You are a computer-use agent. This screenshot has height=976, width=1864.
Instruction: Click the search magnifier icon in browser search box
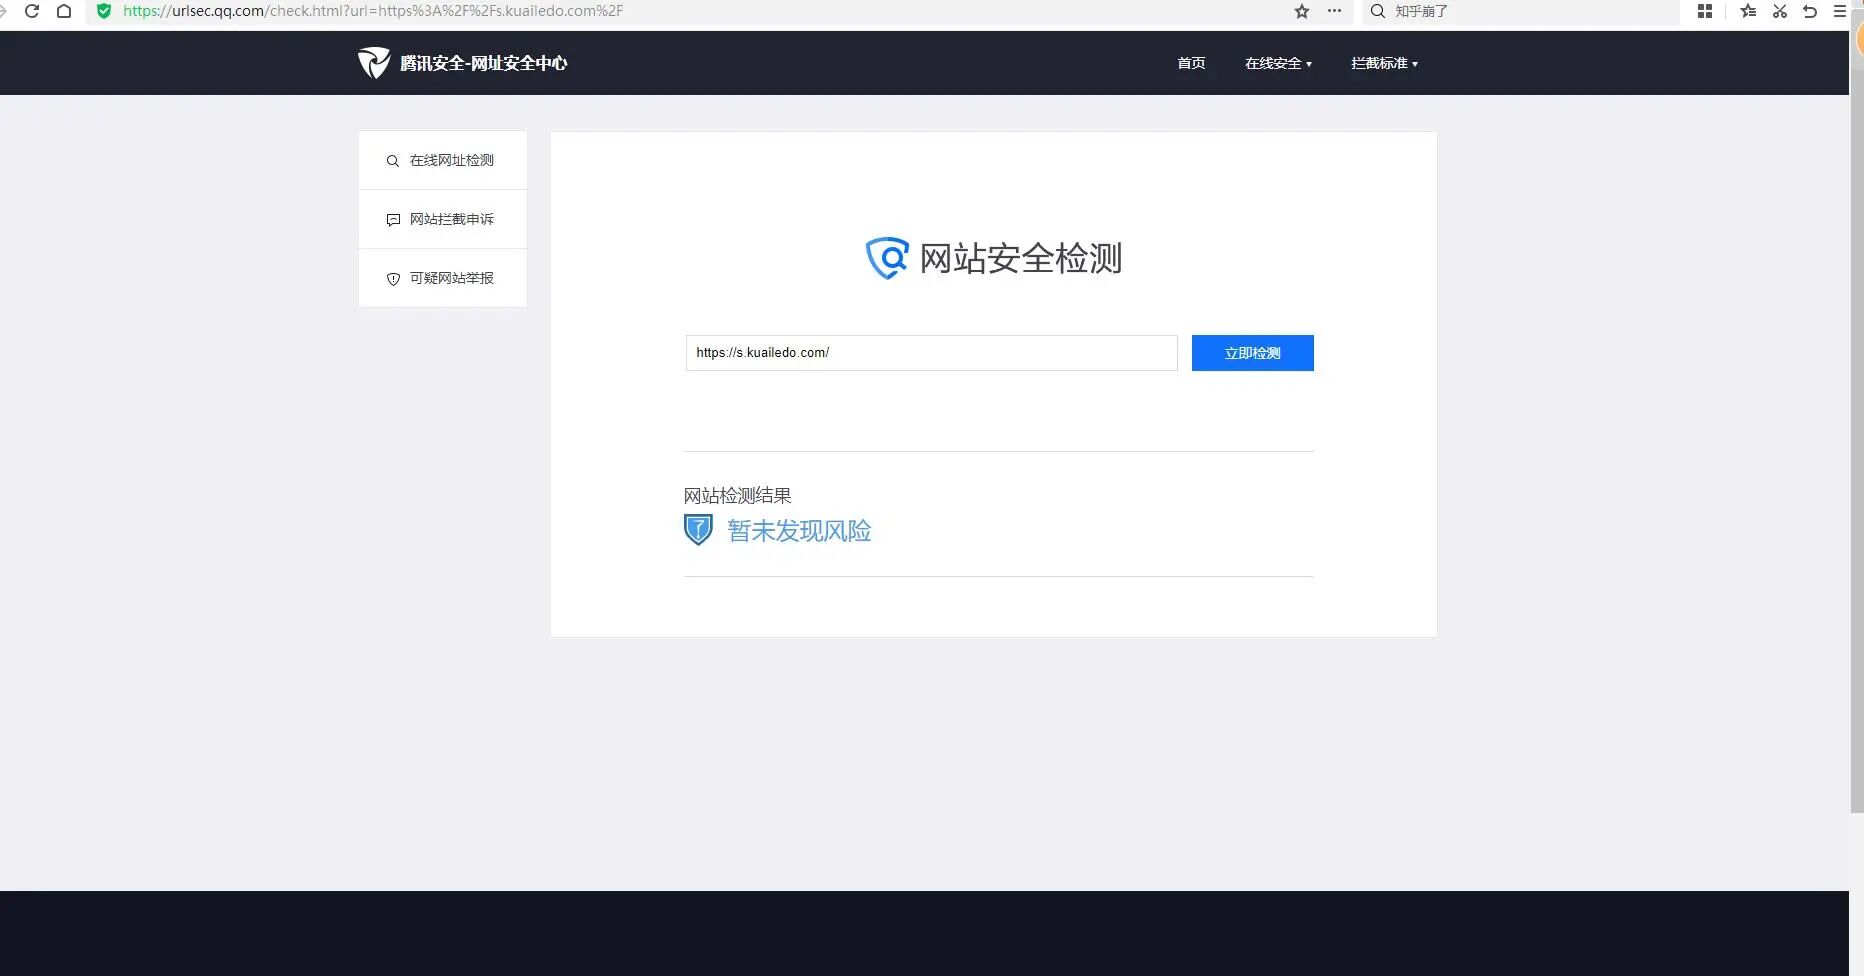(1378, 11)
